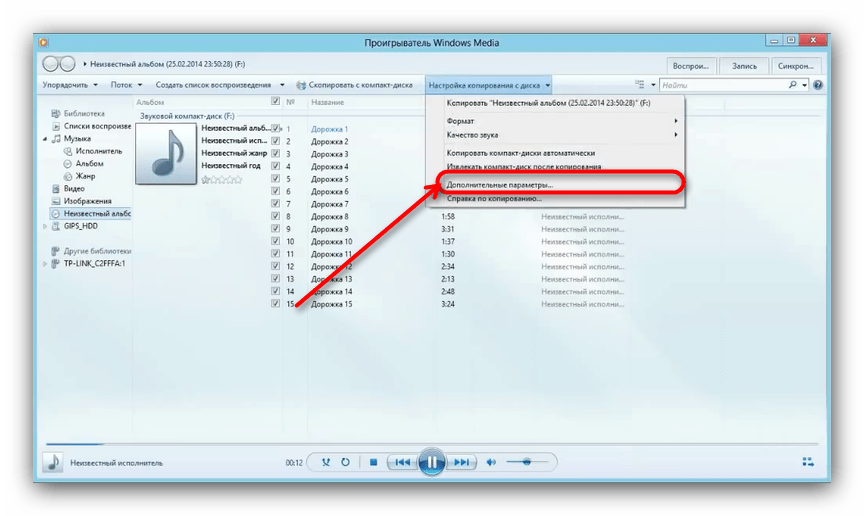
Task: Toggle Извлекать компакт-диск после копирования
Action: (x=555, y=166)
